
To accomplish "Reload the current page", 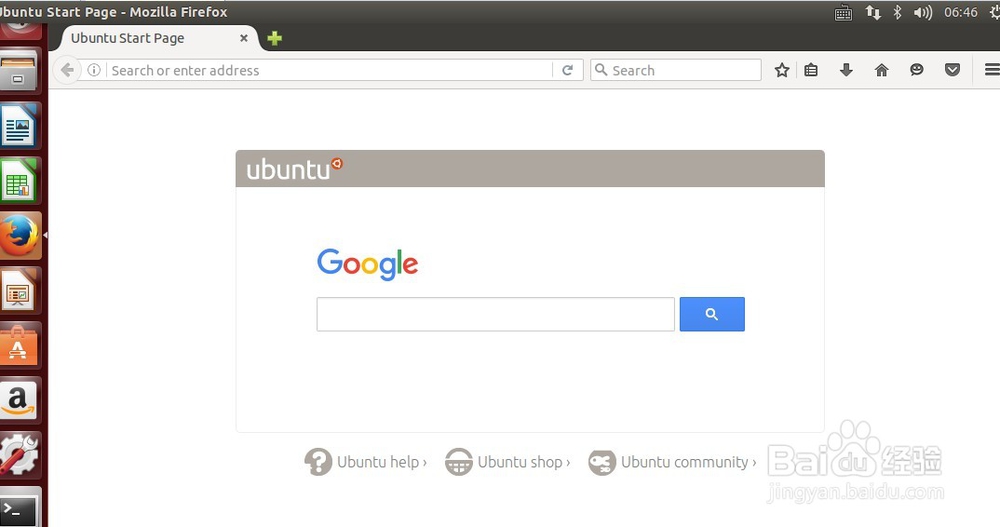I will tap(568, 70).
